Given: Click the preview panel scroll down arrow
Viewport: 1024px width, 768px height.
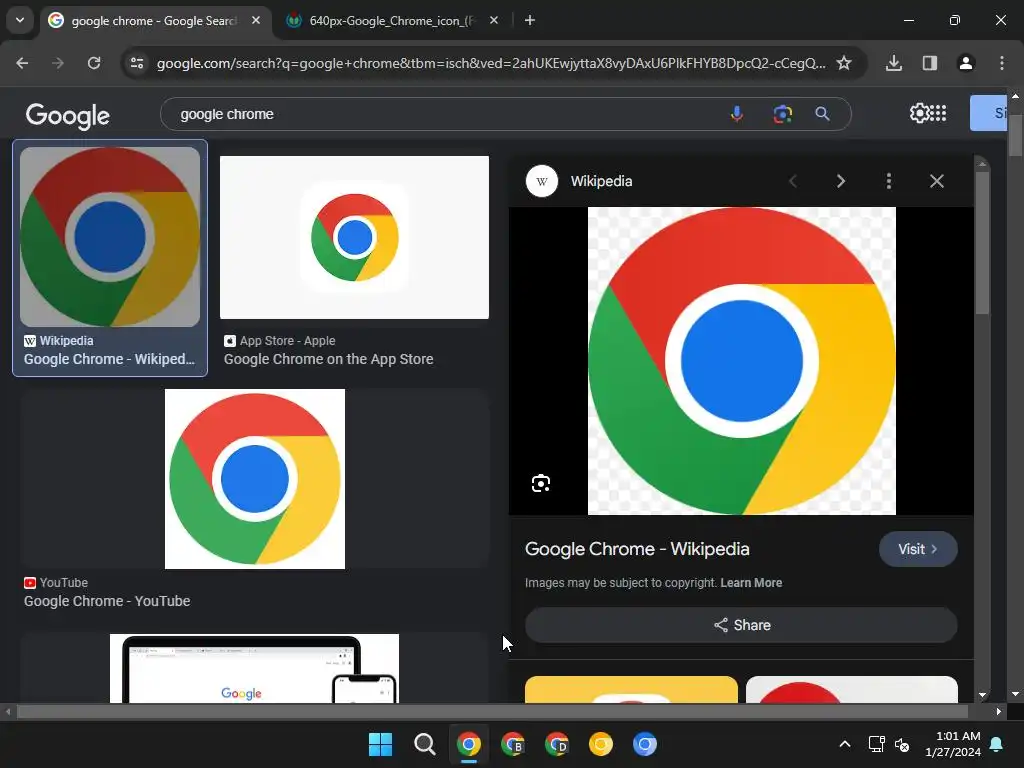Looking at the screenshot, I should click(x=982, y=696).
